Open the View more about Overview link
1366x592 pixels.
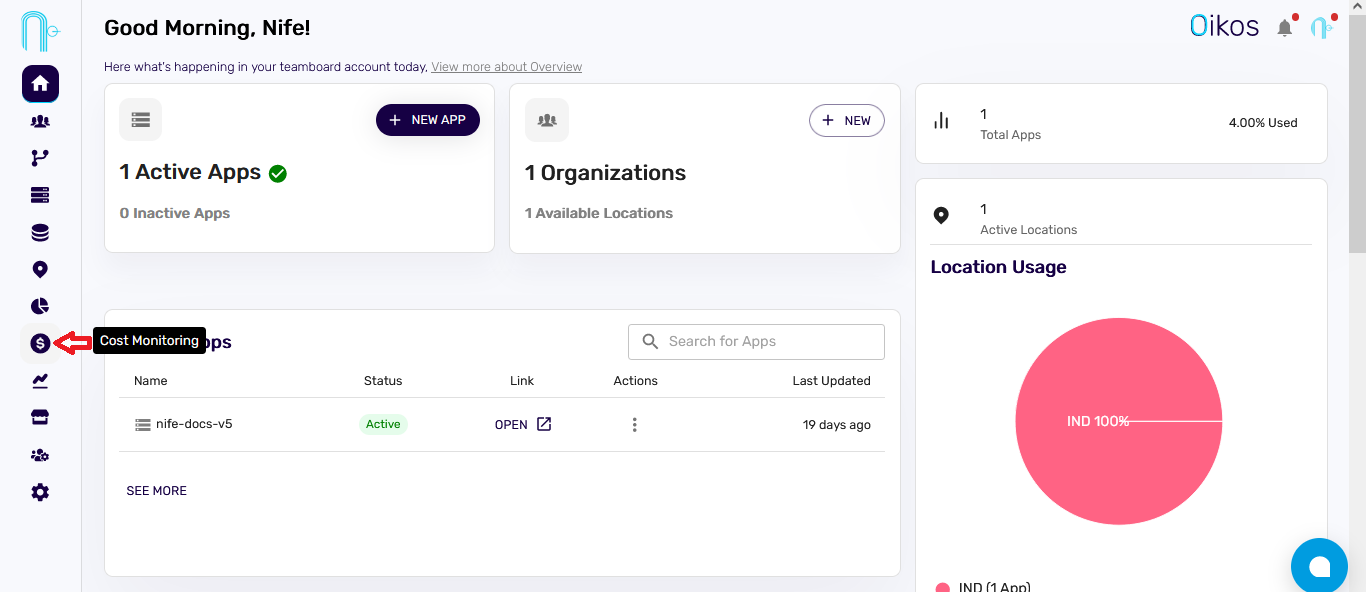506,66
